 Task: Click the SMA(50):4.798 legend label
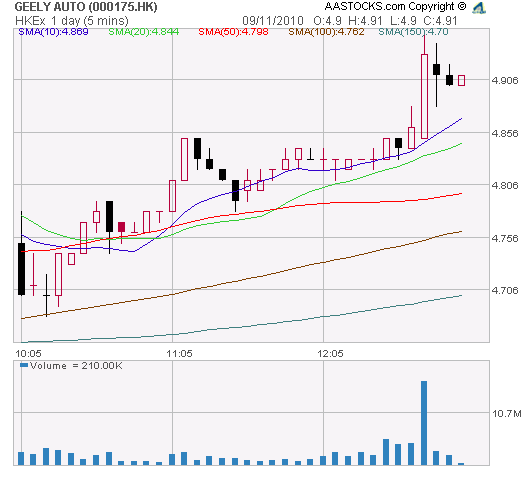point(233,32)
